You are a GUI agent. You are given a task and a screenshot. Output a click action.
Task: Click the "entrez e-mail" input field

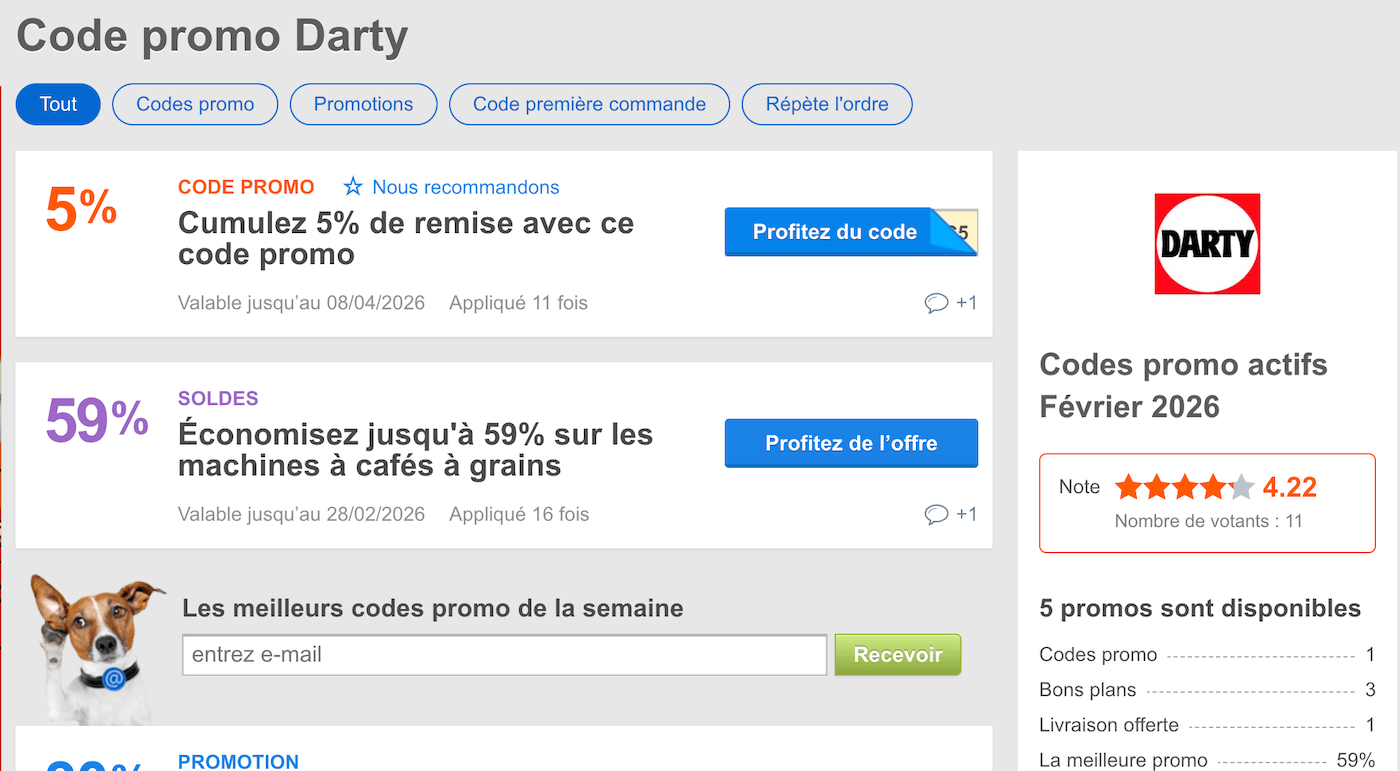[x=504, y=654]
